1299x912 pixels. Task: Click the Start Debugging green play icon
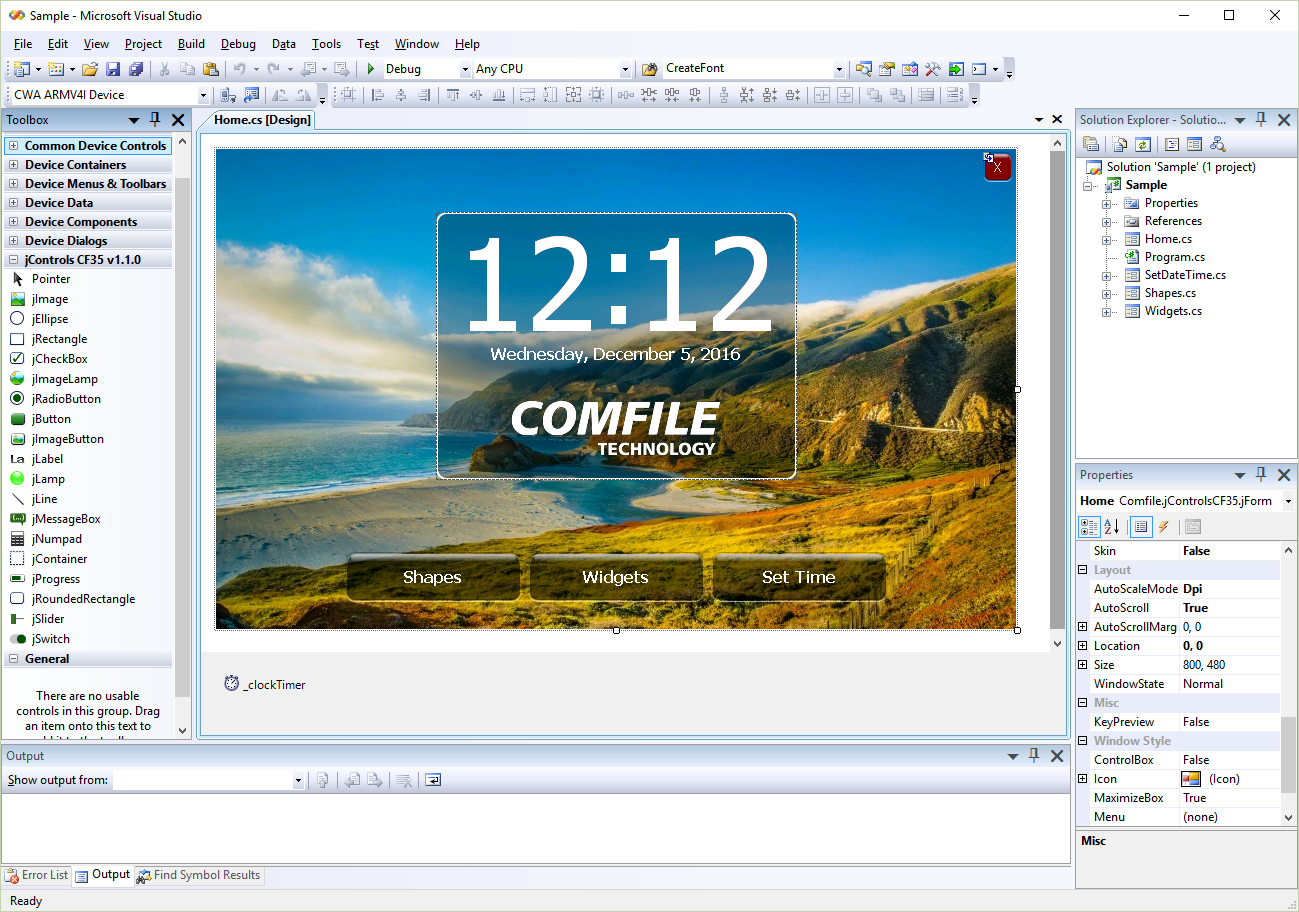371,69
